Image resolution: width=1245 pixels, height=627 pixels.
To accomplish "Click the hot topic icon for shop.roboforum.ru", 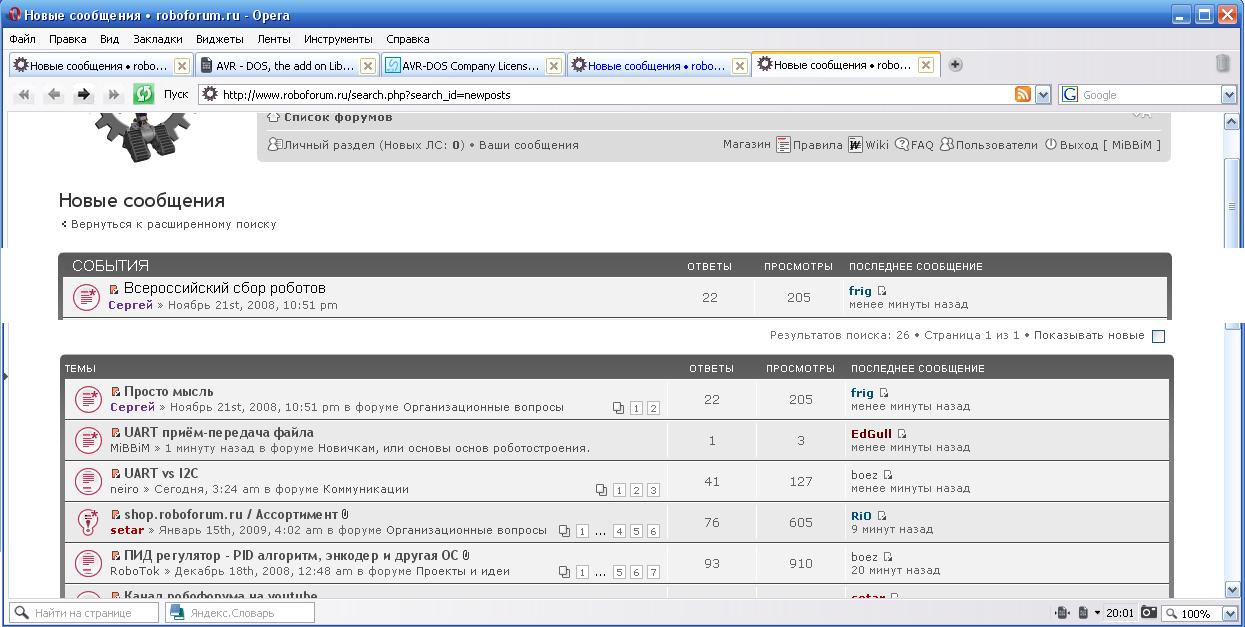I will [x=88, y=522].
